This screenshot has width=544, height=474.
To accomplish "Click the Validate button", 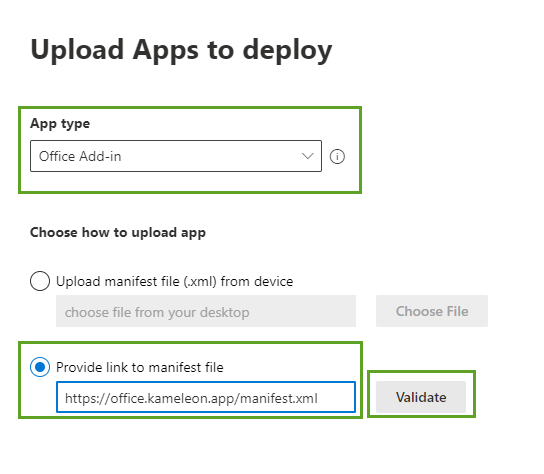I will click(421, 397).
